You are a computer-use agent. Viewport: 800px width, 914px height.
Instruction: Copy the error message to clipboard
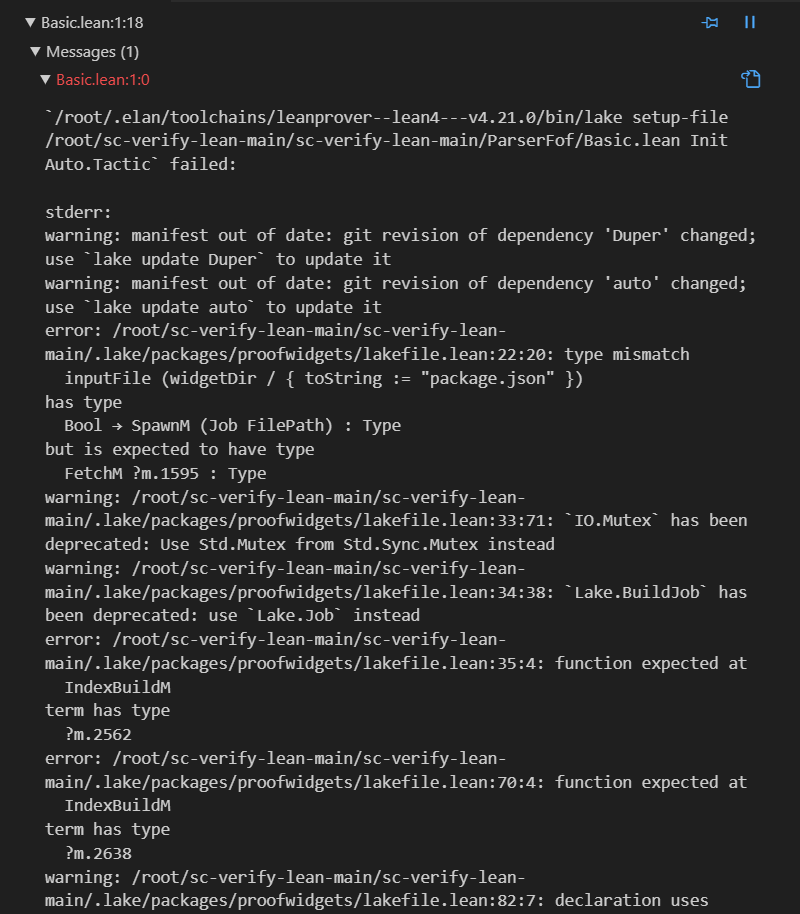click(751, 79)
